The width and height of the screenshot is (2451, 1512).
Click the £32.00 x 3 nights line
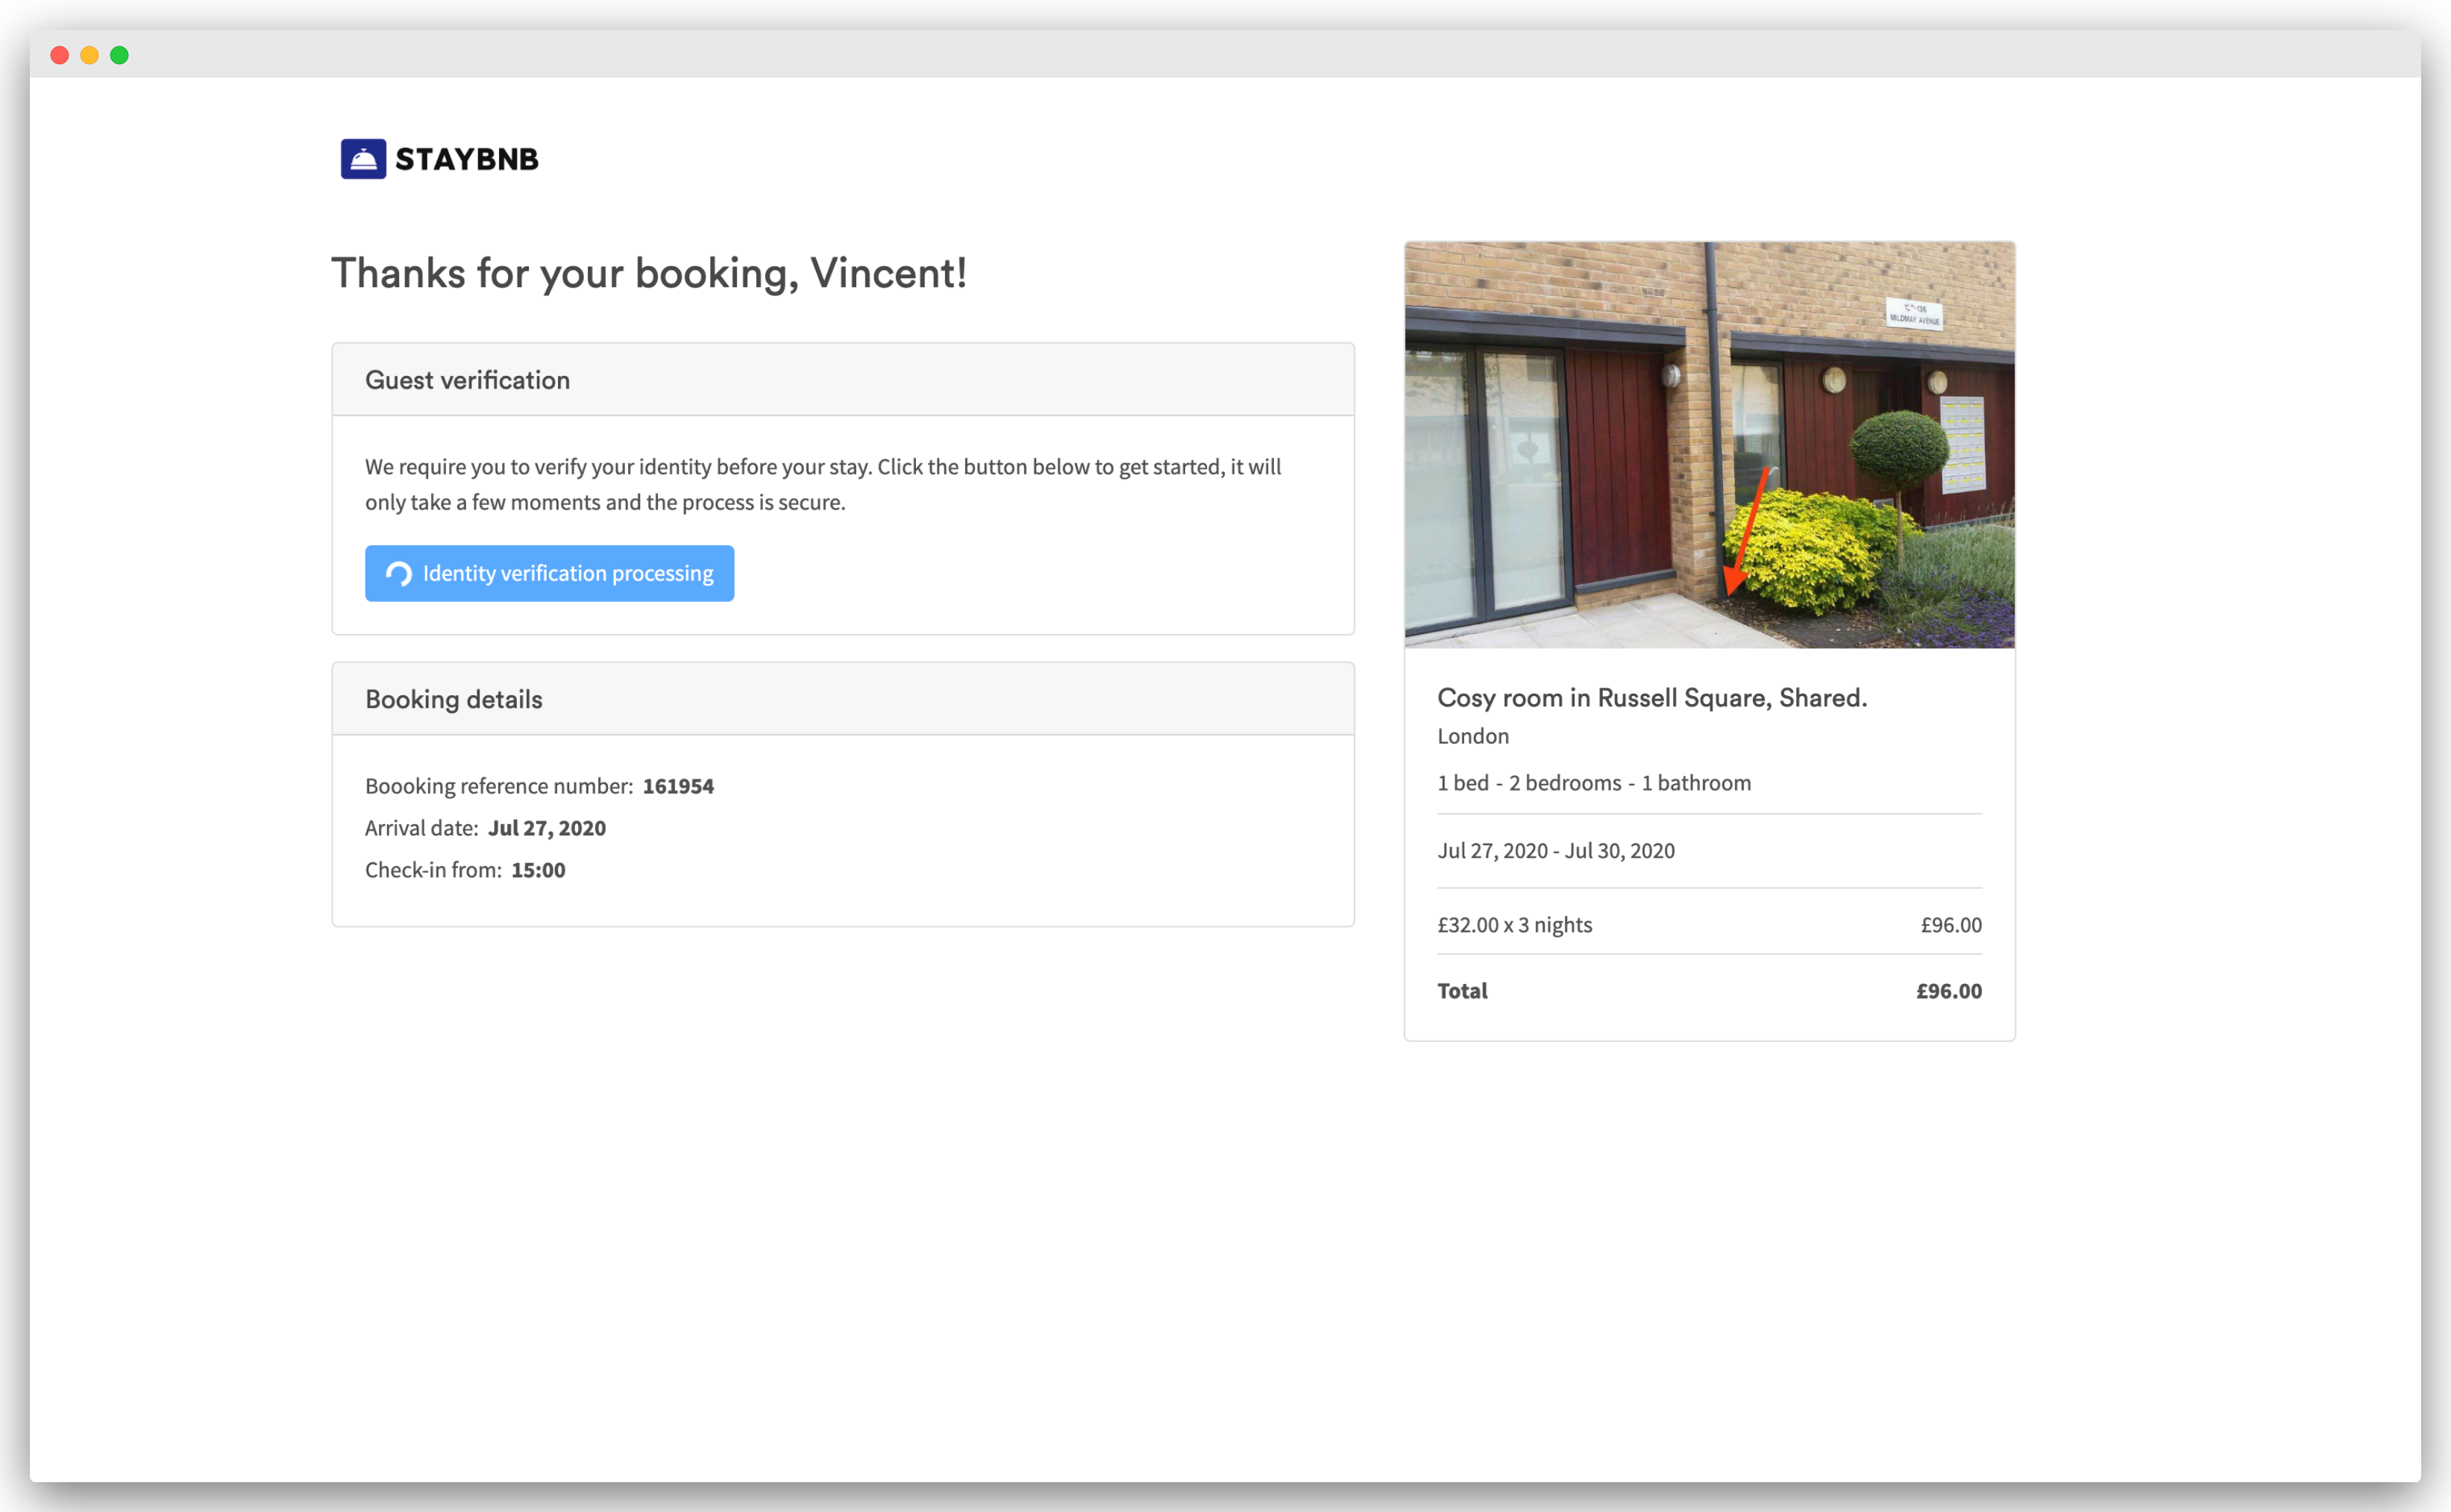point(1514,925)
